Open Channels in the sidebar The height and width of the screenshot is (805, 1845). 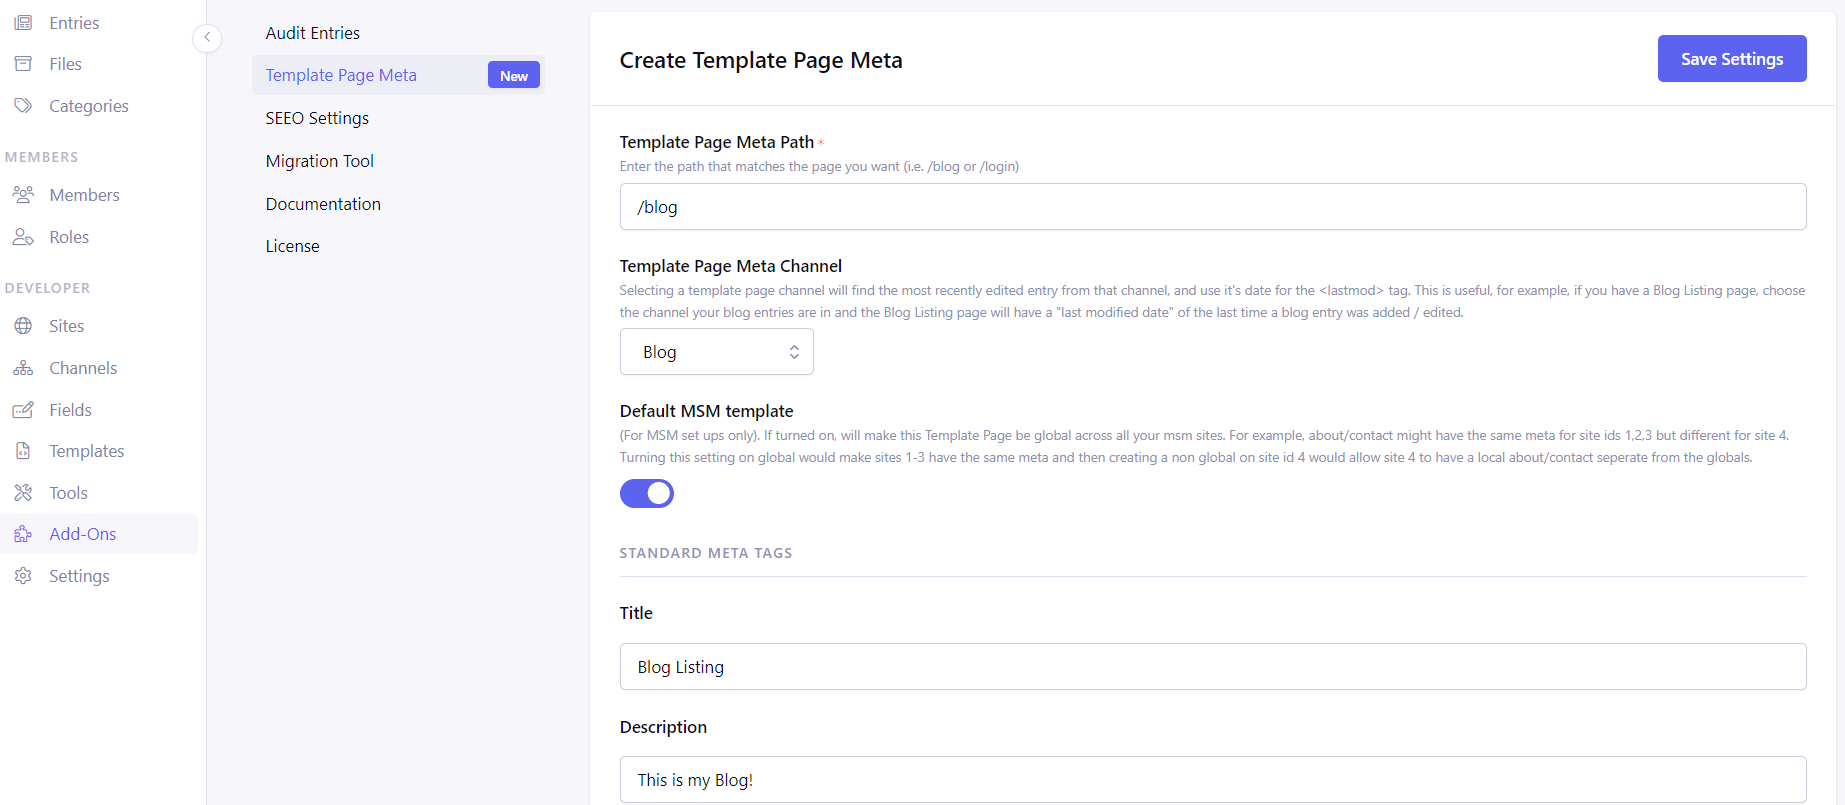(83, 368)
